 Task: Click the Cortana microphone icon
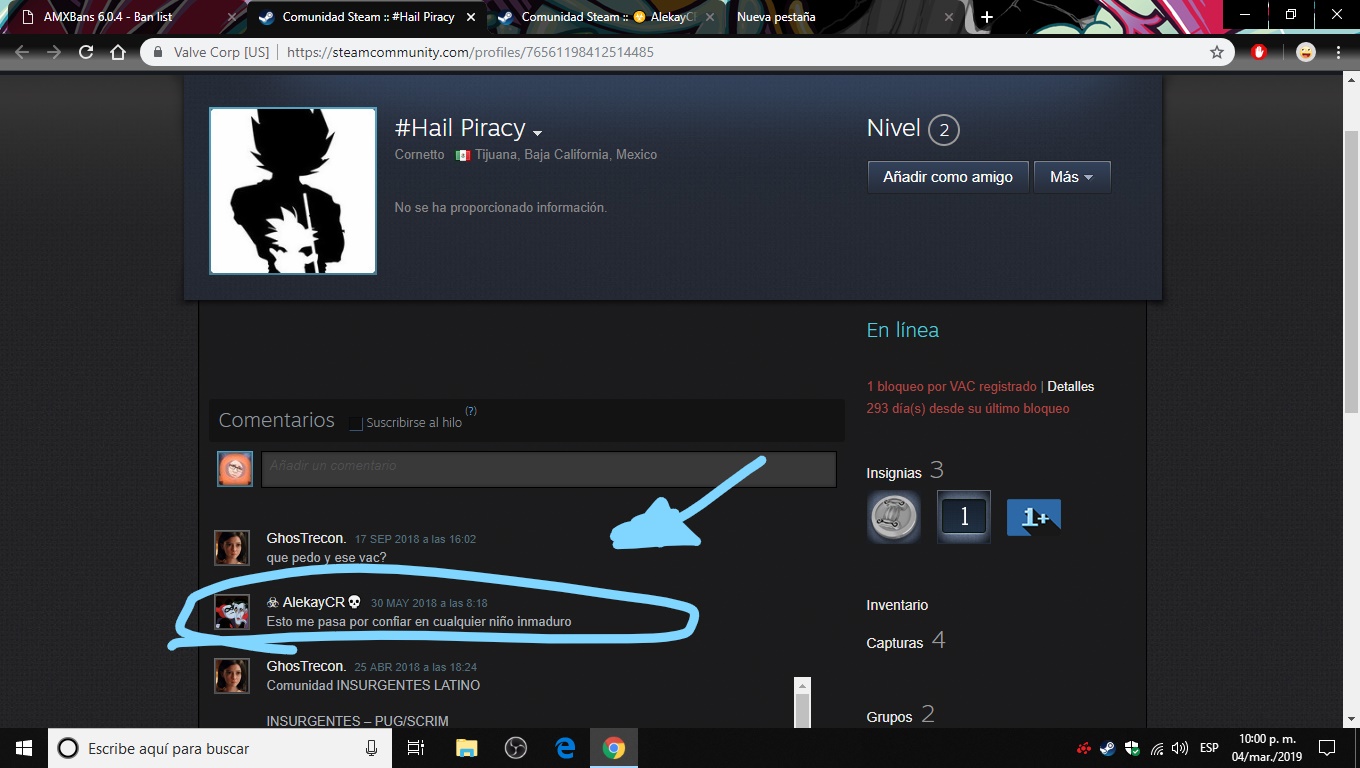[x=372, y=748]
